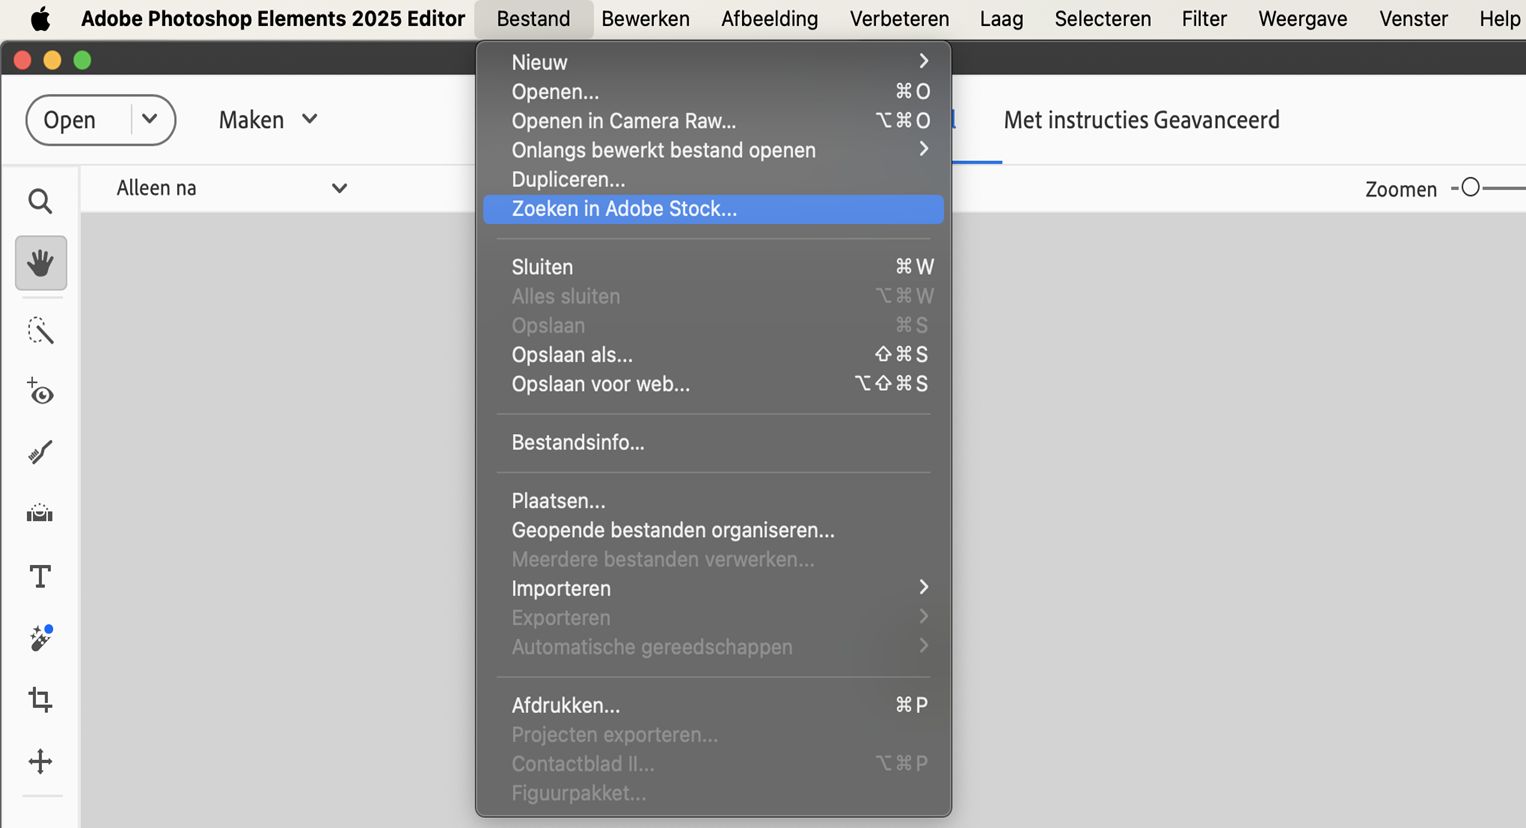The width and height of the screenshot is (1526, 828).
Task: Open the Apple menu
Action: point(40,19)
